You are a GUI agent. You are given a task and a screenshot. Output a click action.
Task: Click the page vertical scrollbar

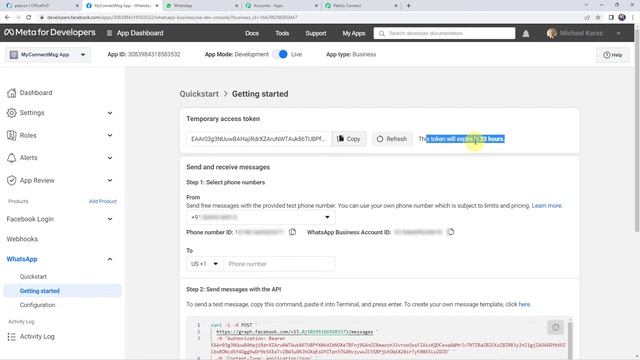(x=636, y=131)
